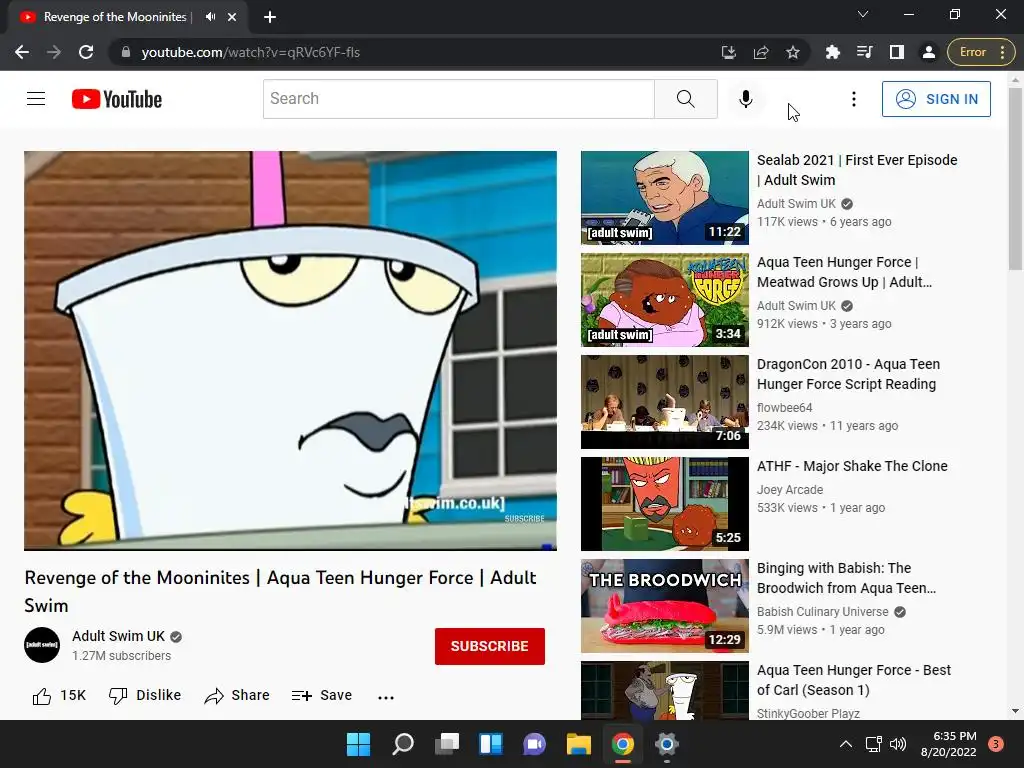Open Task View on taskbar
Screen dimensions: 1024x768
(447, 744)
